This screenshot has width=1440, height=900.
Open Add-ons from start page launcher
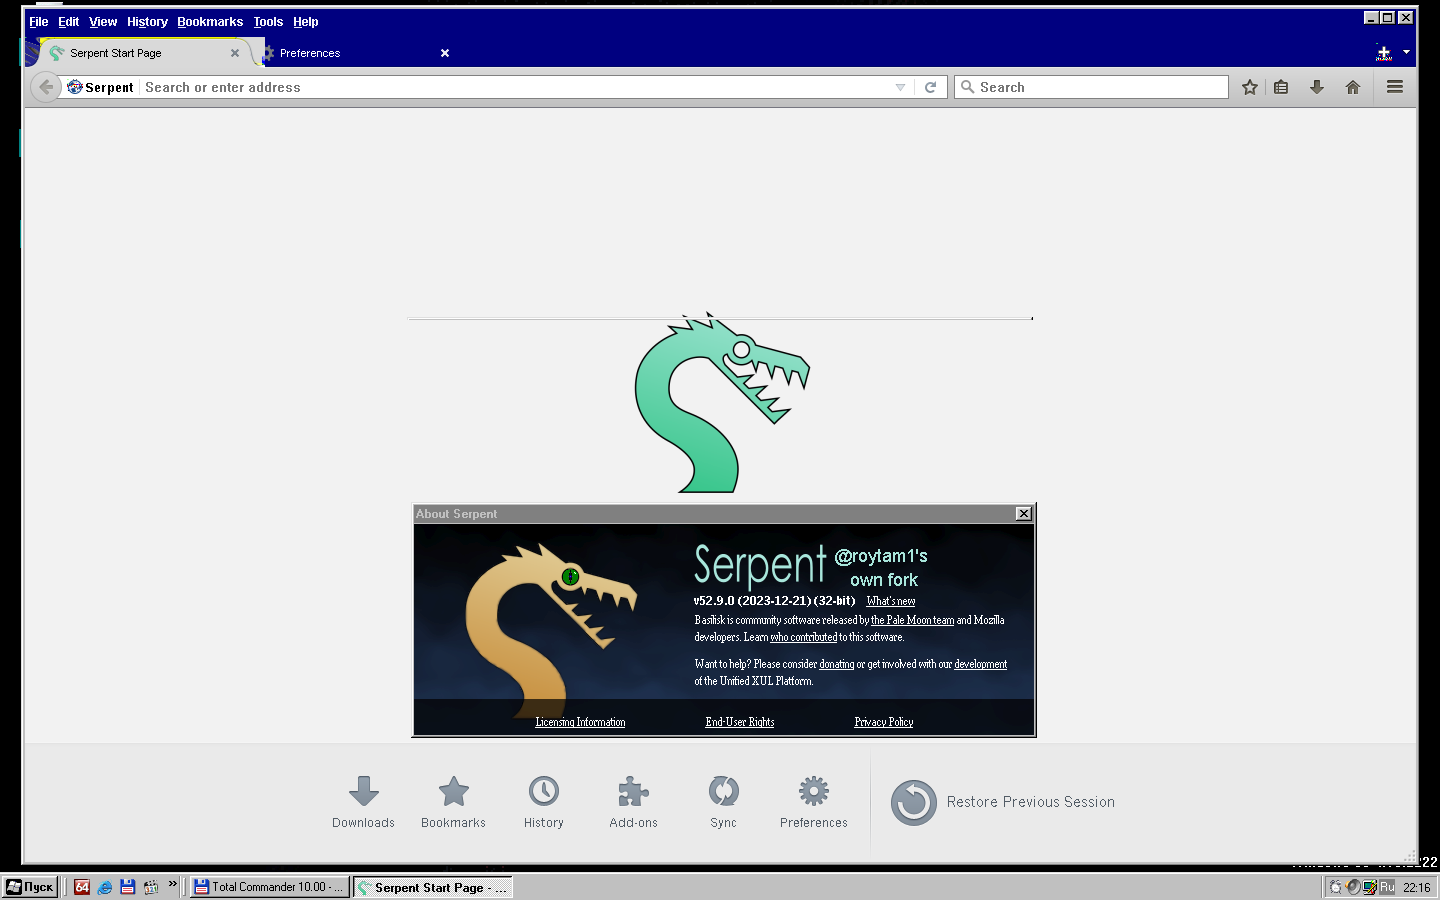pos(634,802)
